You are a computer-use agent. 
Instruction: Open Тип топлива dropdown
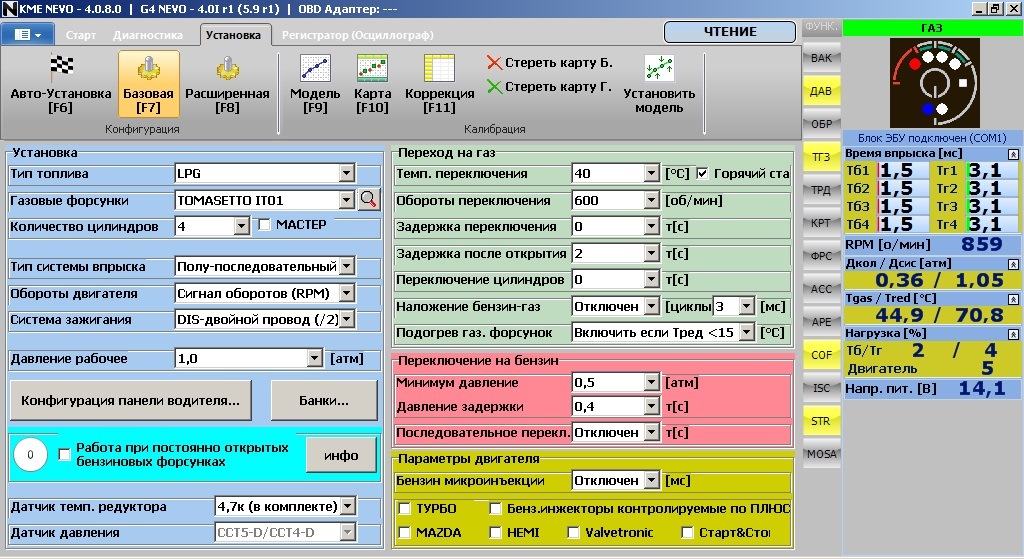click(347, 173)
